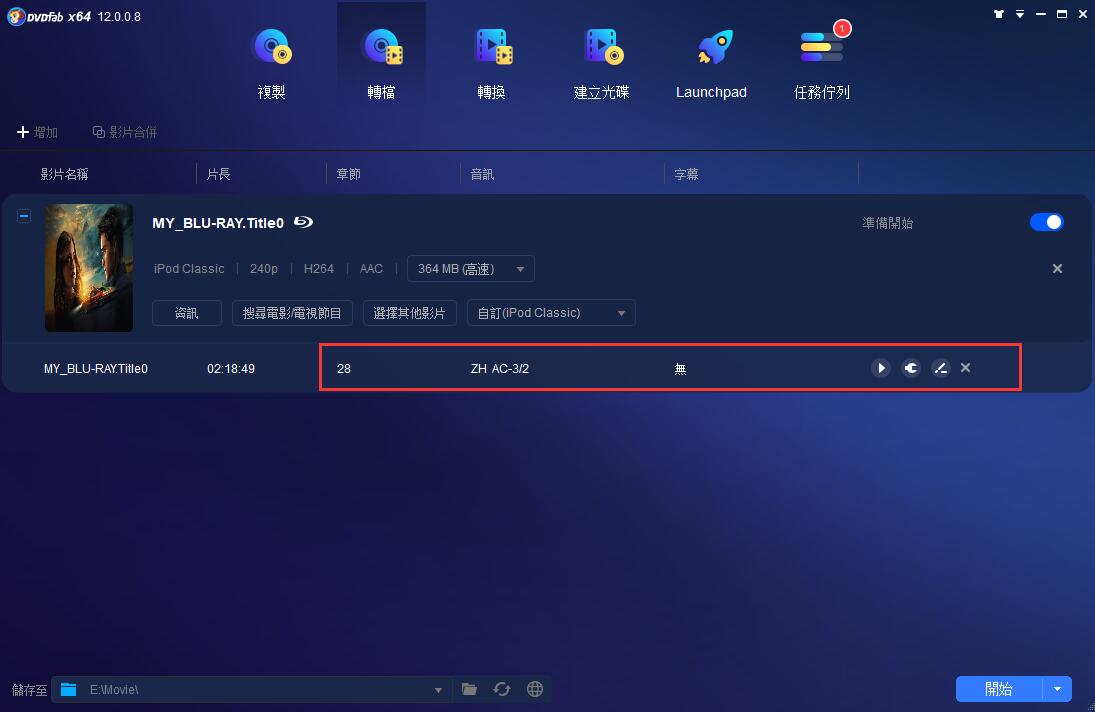The image size is (1095, 712).
Task: Click the AAC audio codec label
Action: [371, 269]
